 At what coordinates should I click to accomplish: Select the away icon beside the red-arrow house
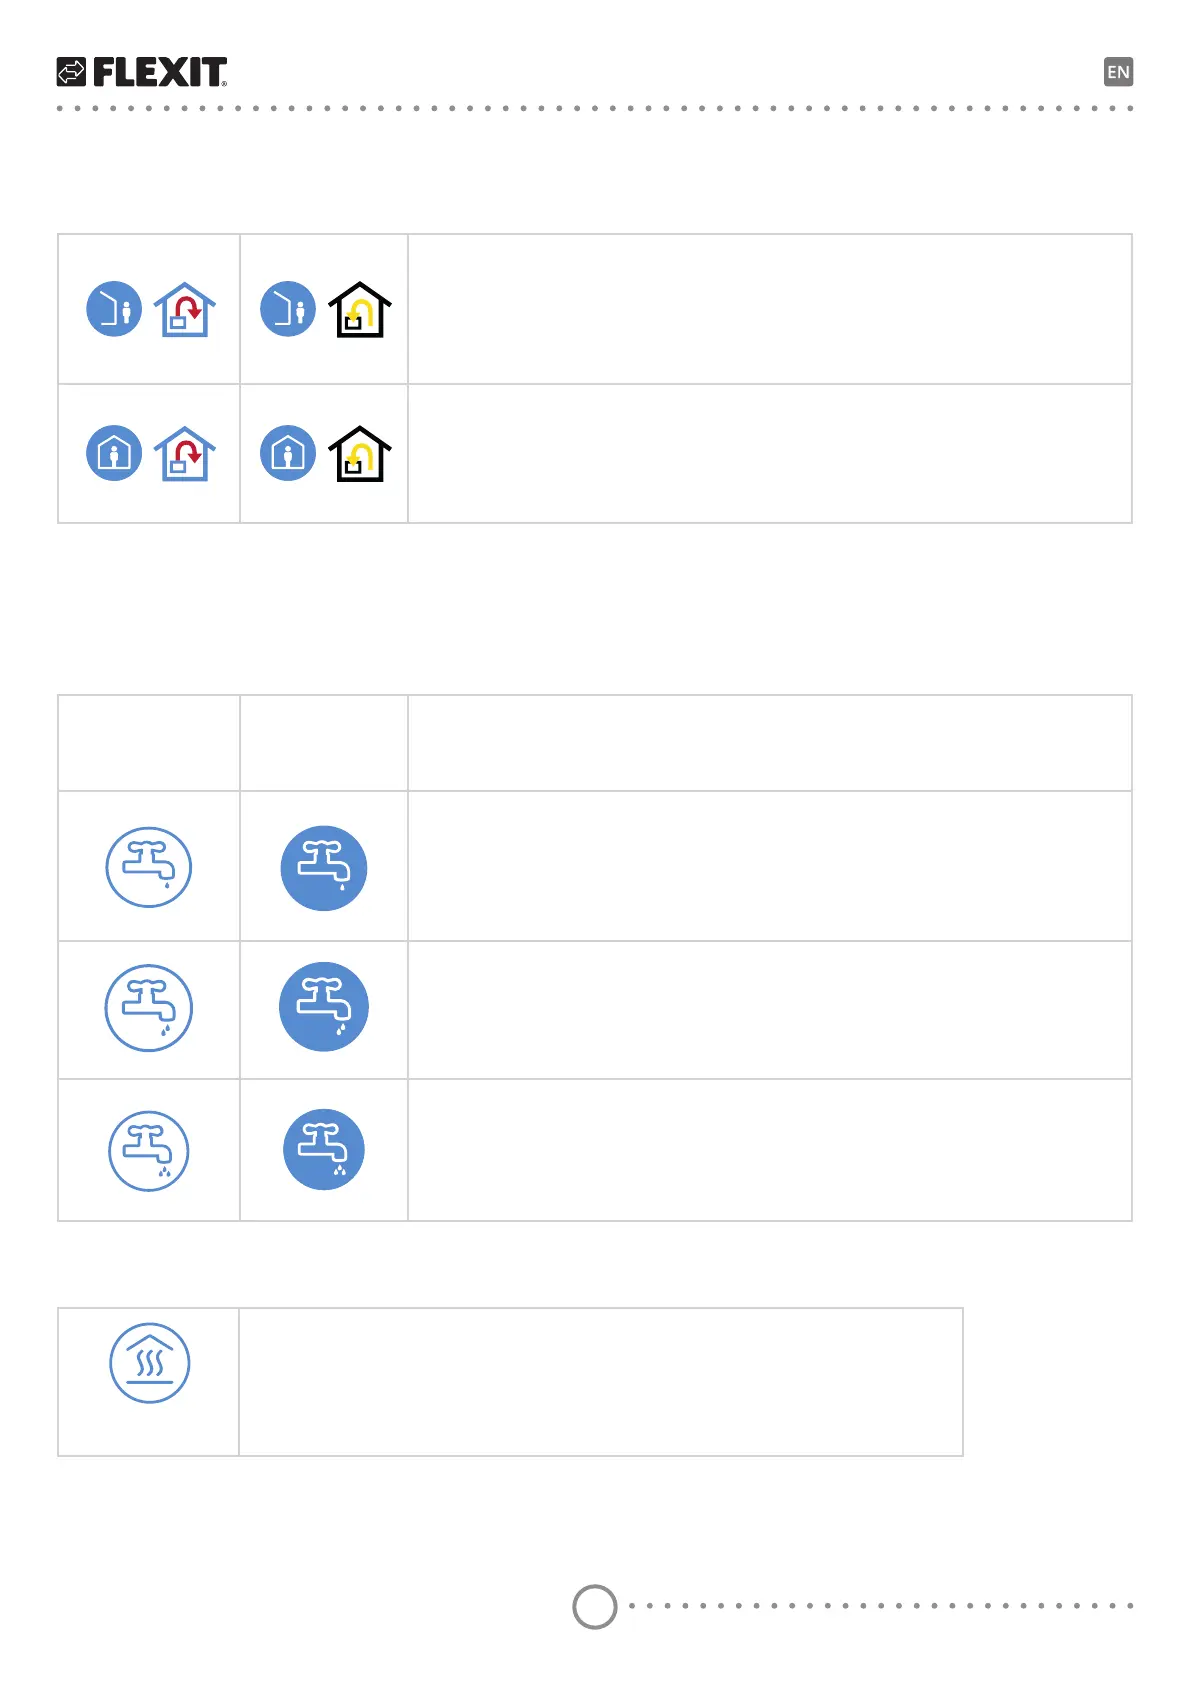pos(114,309)
